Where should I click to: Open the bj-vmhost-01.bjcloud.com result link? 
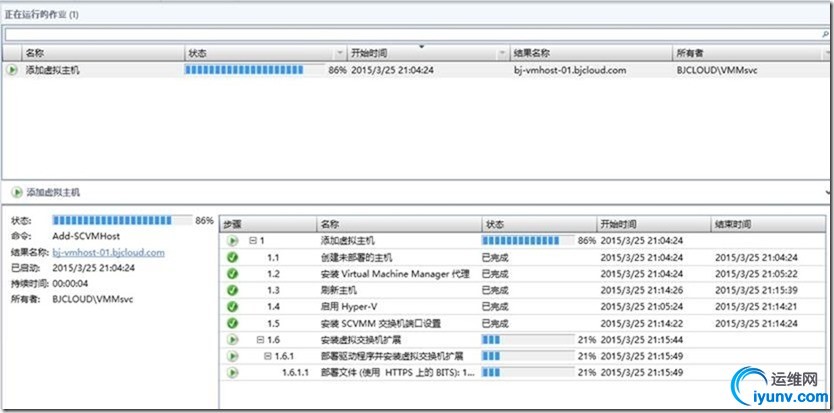pos(109,252)
